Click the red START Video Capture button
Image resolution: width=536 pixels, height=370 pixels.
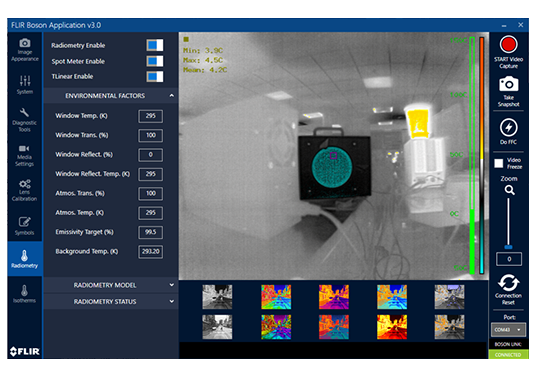click(508, 45)
